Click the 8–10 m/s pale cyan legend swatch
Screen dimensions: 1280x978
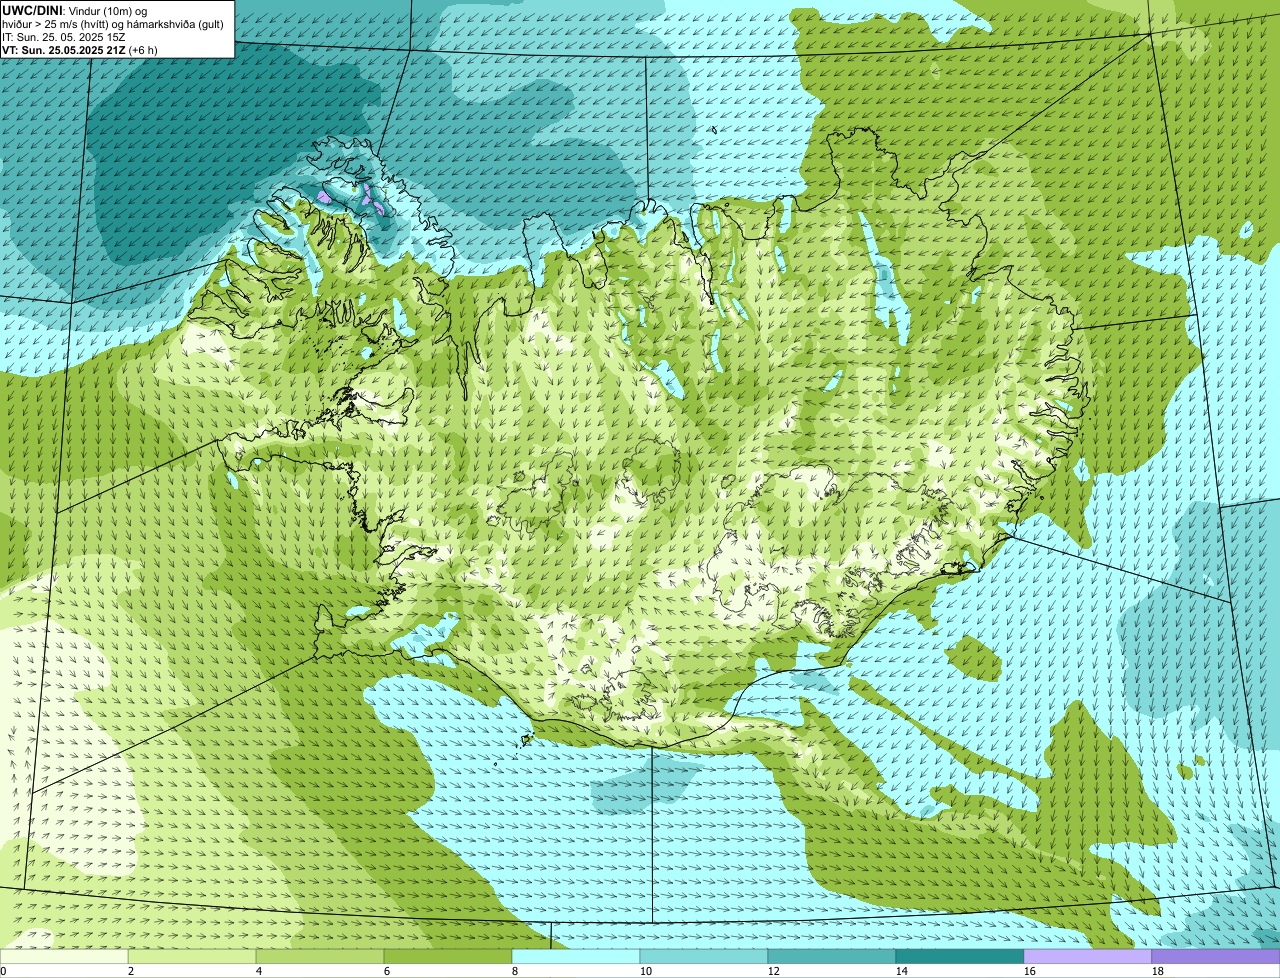point(576,956)
